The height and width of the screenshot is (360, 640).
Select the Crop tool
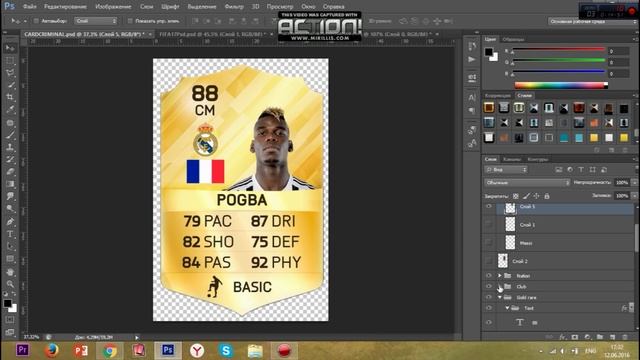coord(10,98)
